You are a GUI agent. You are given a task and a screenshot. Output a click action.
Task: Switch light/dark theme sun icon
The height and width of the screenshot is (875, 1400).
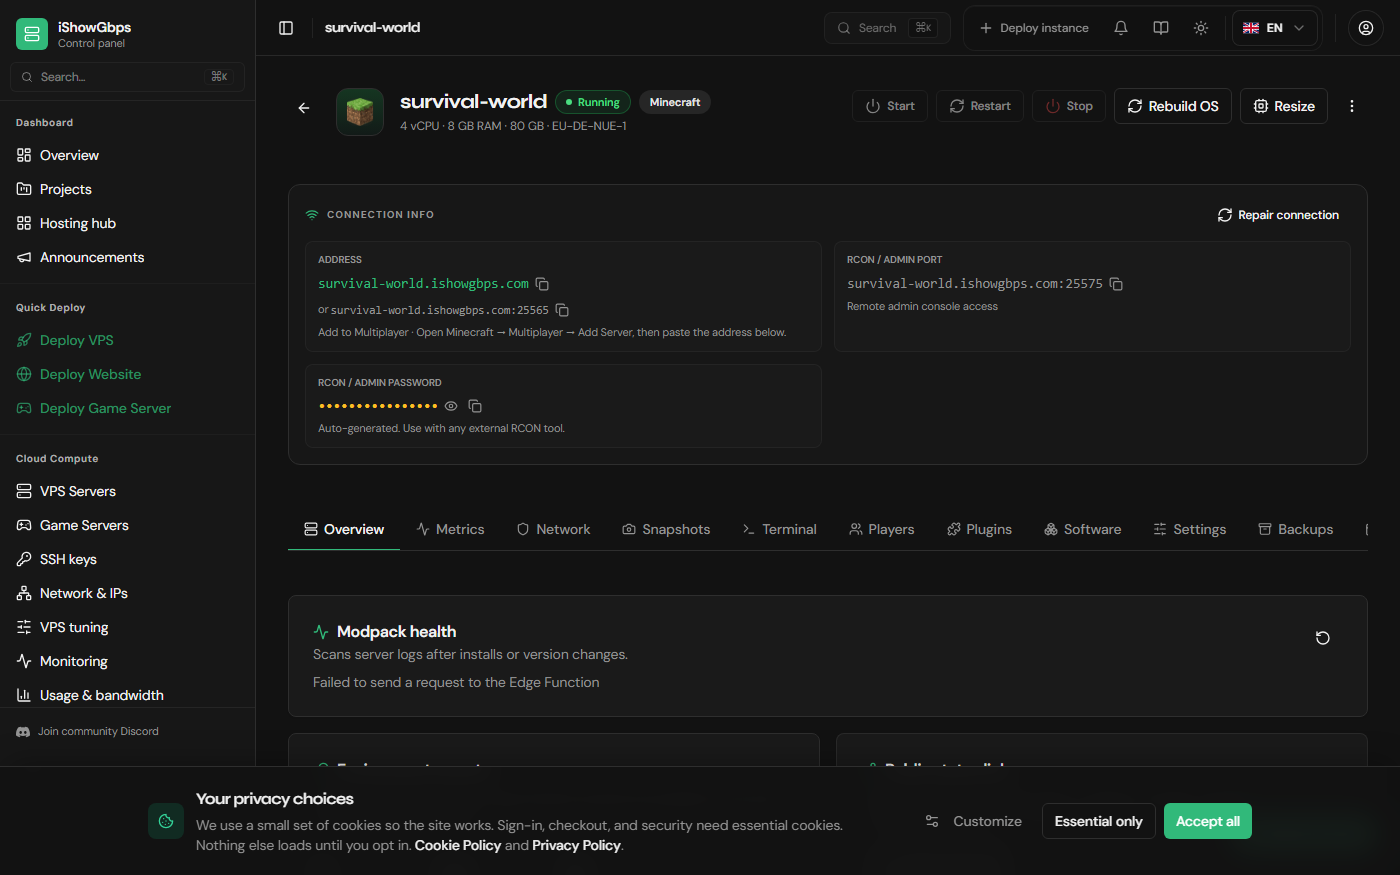1201,28
